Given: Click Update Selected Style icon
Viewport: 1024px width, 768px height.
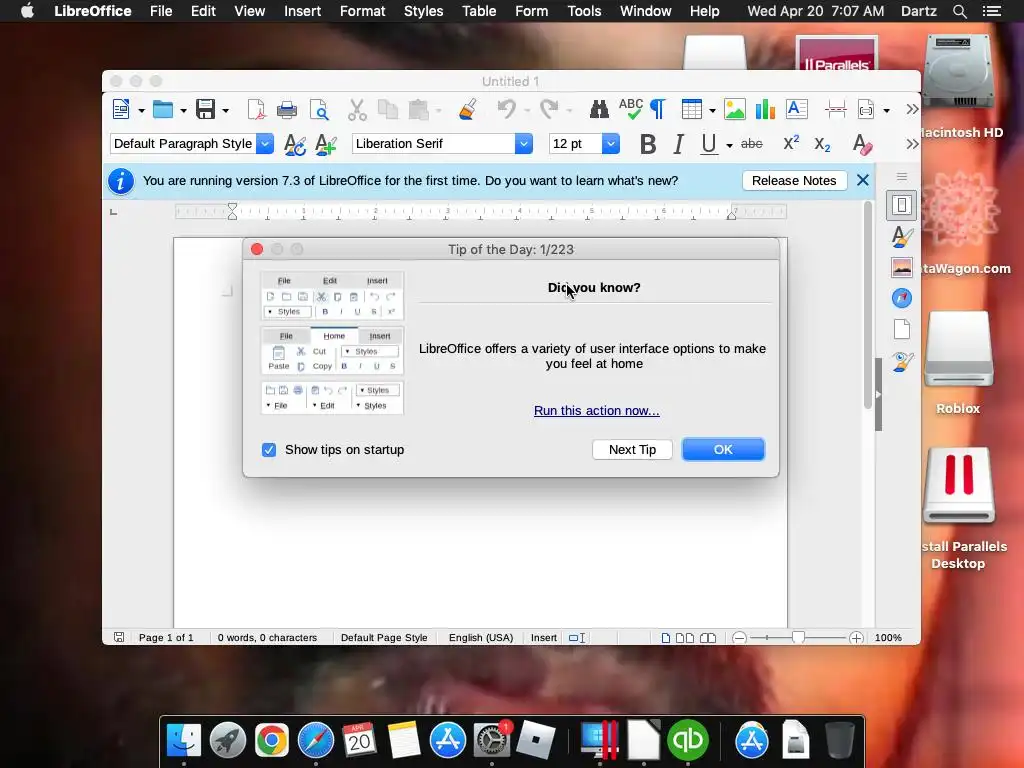Looking at the screenshot, I should tap(295, 144).
